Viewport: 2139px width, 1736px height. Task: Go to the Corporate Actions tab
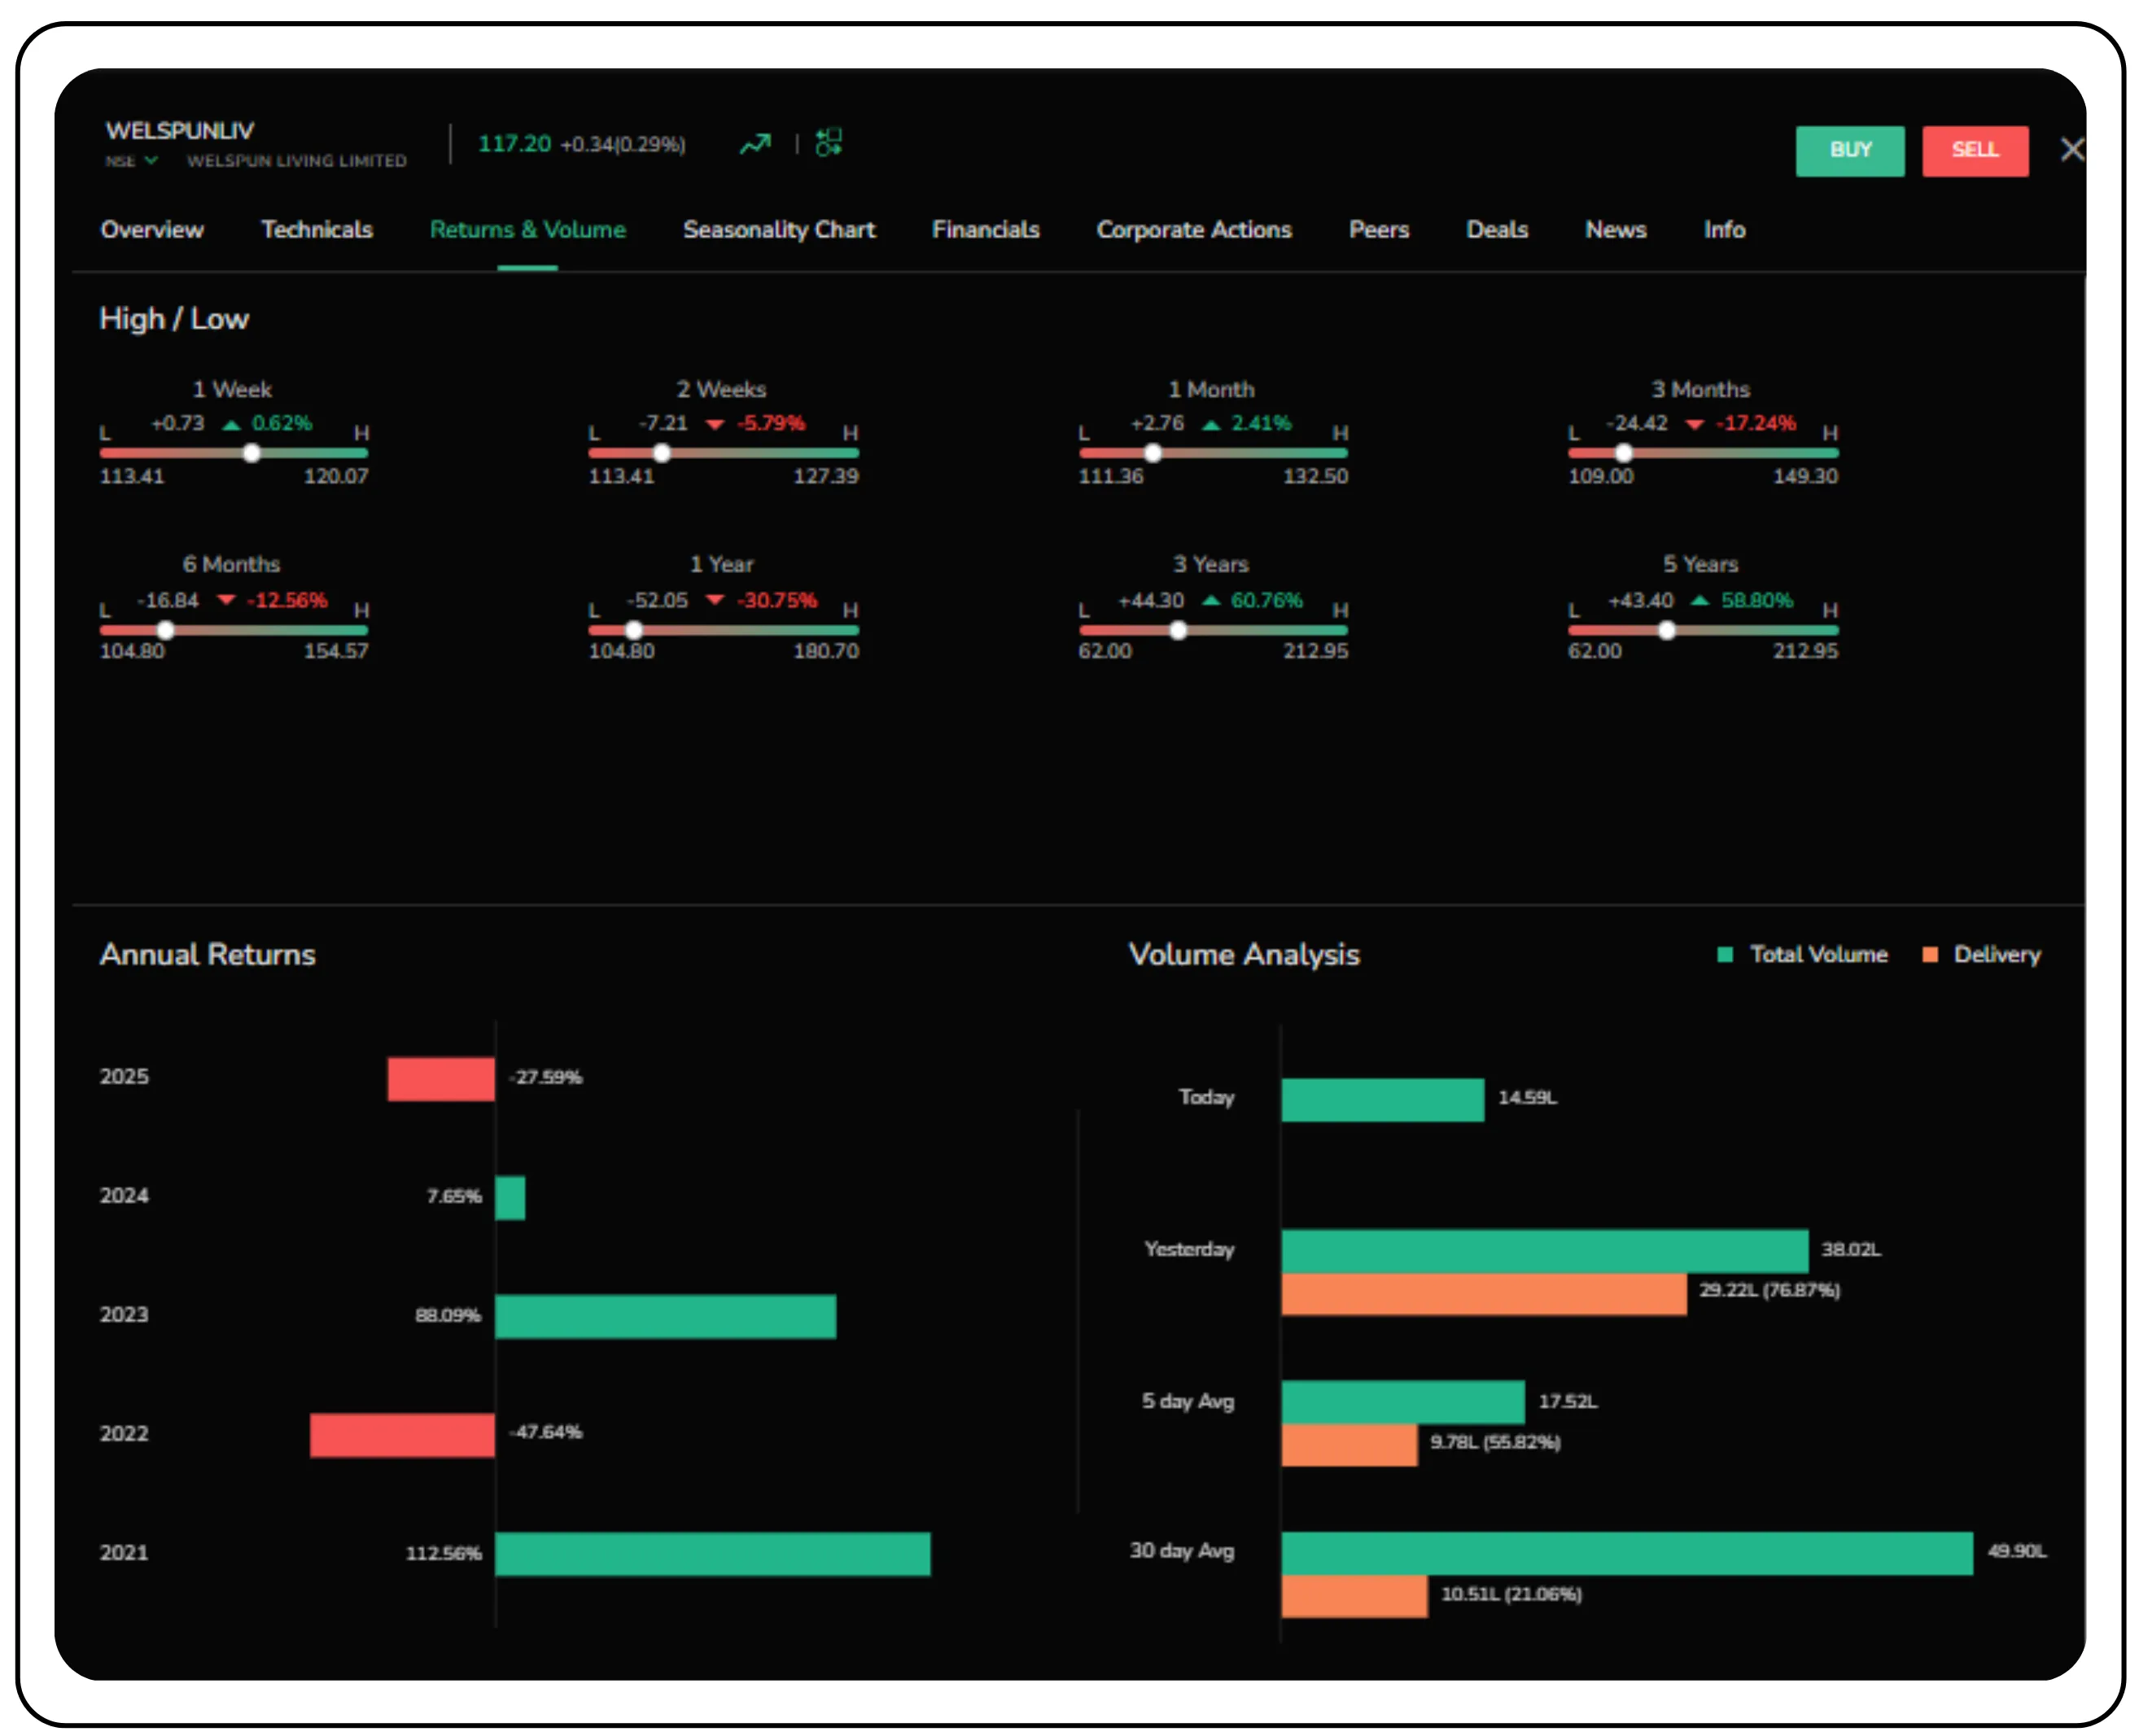point(1193,230)
